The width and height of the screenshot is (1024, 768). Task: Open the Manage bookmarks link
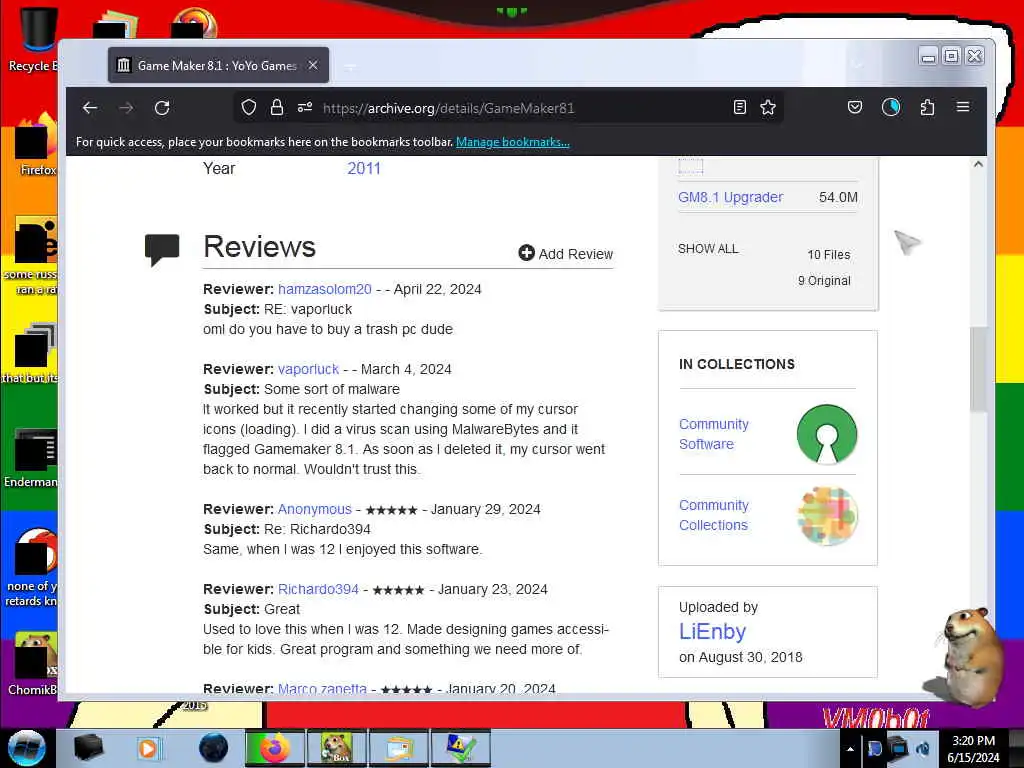pos(513,142)
